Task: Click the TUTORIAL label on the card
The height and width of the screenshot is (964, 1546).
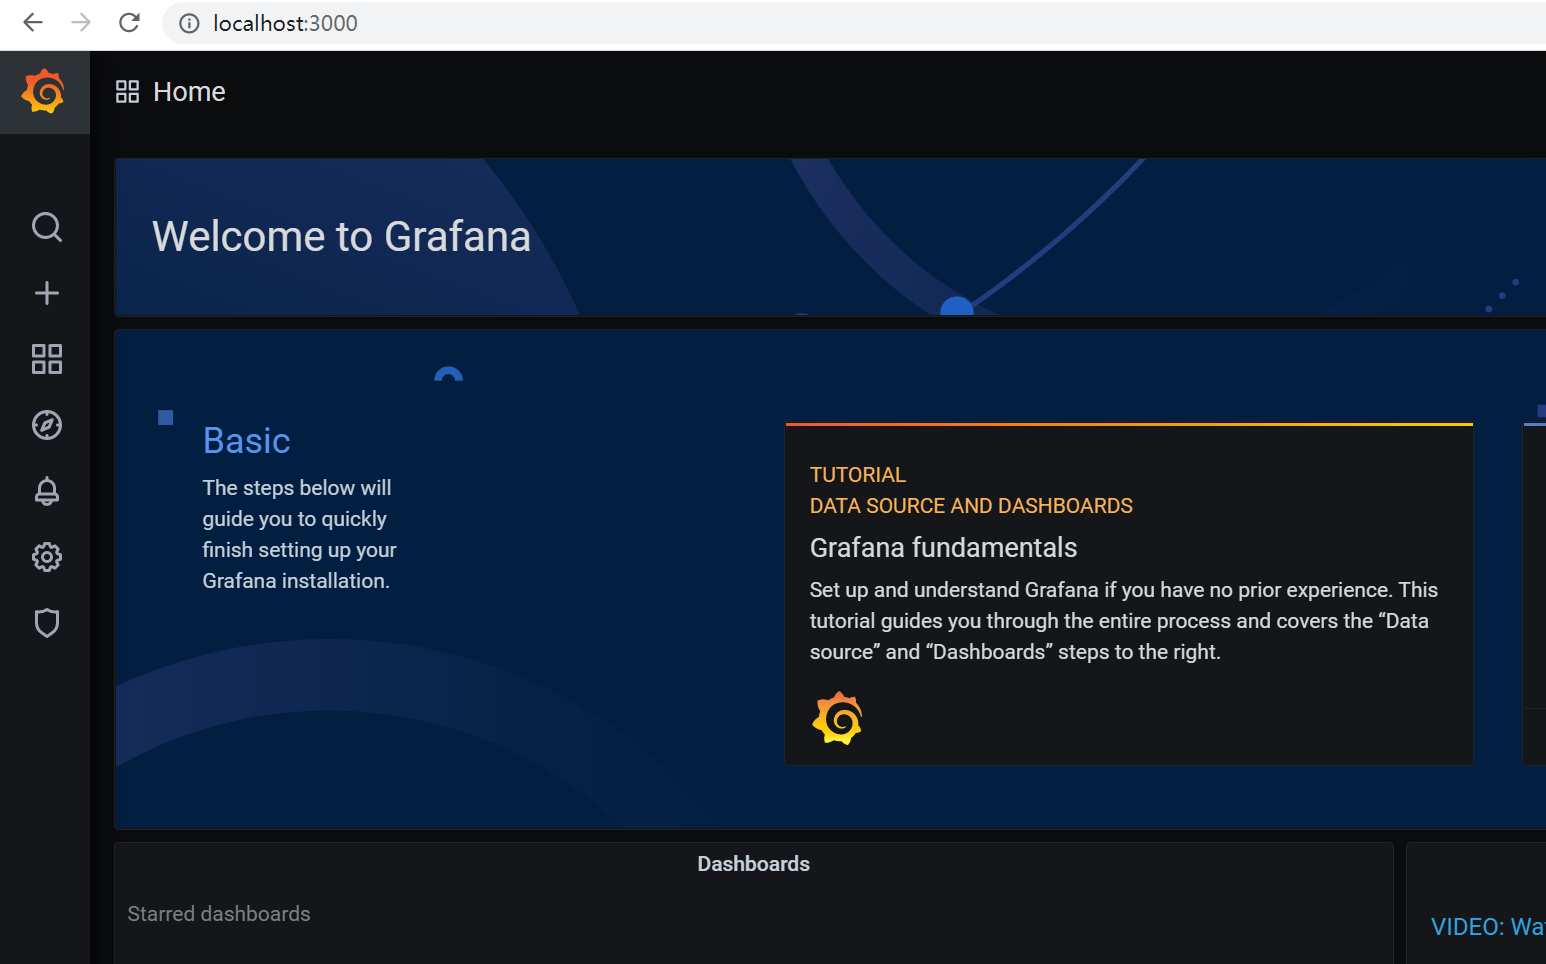Action: [858, 475]
